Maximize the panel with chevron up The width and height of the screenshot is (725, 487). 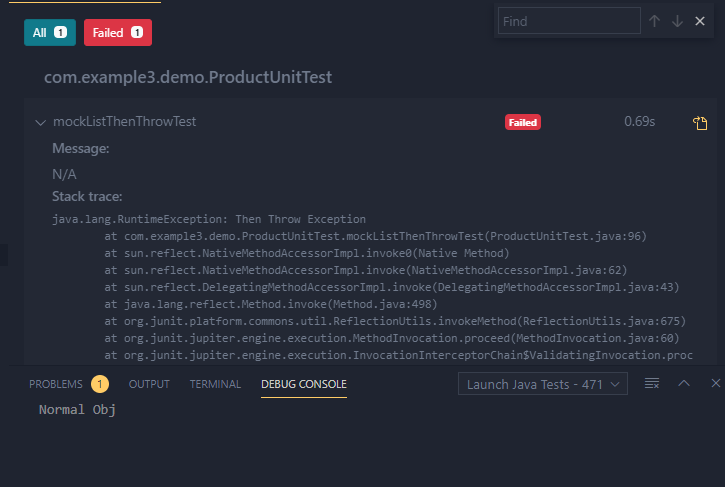pos(684,383)
